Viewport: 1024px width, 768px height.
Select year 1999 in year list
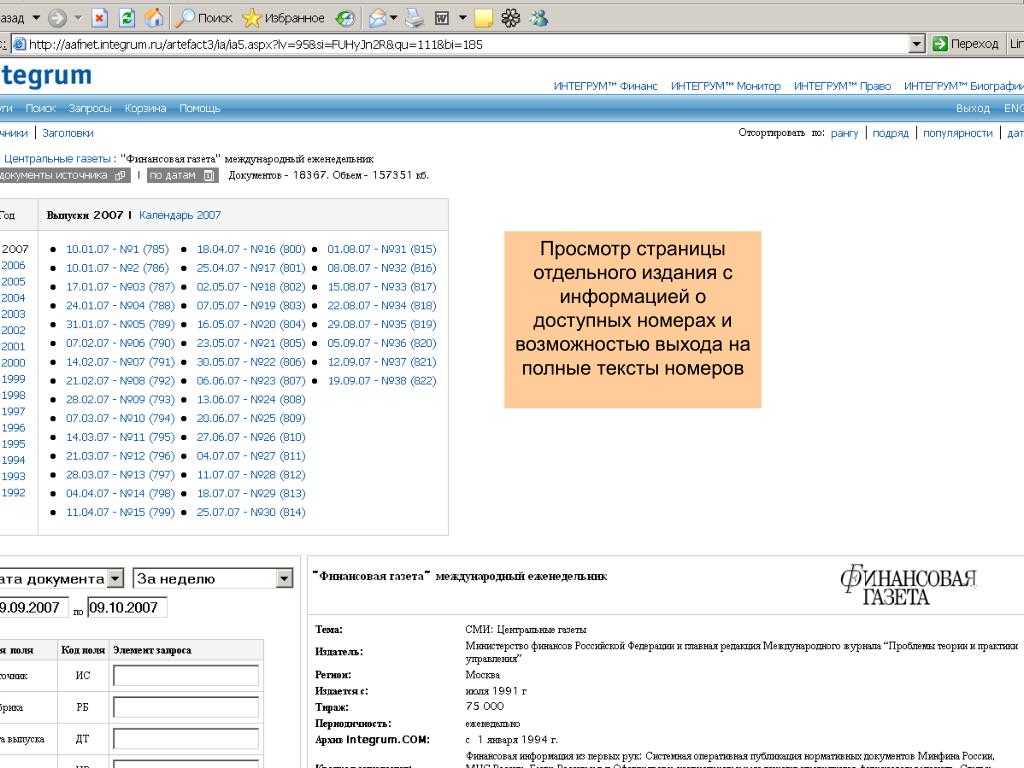coord(13,379)
